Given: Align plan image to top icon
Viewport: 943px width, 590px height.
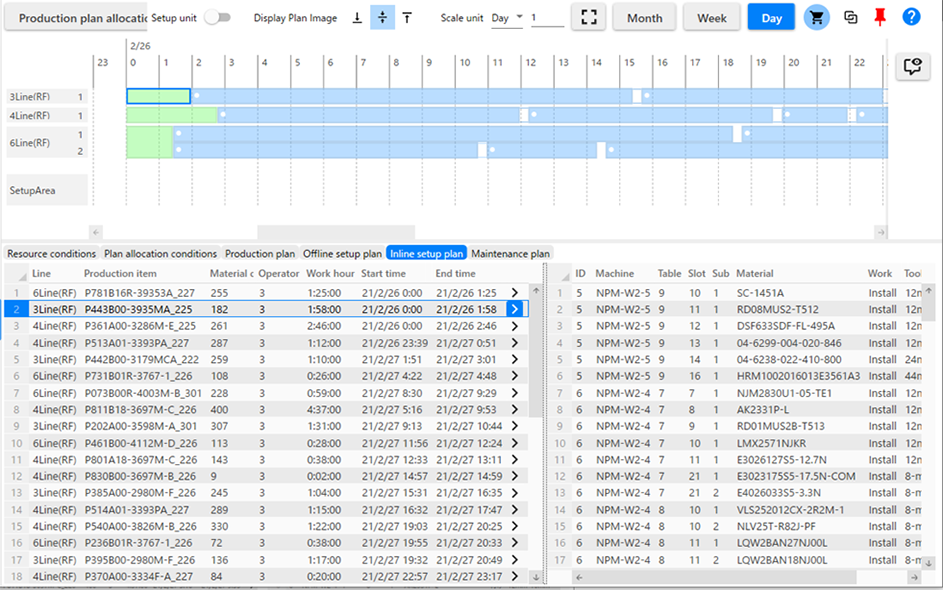Looking at the screenshot, I should (x=407, y=18).
